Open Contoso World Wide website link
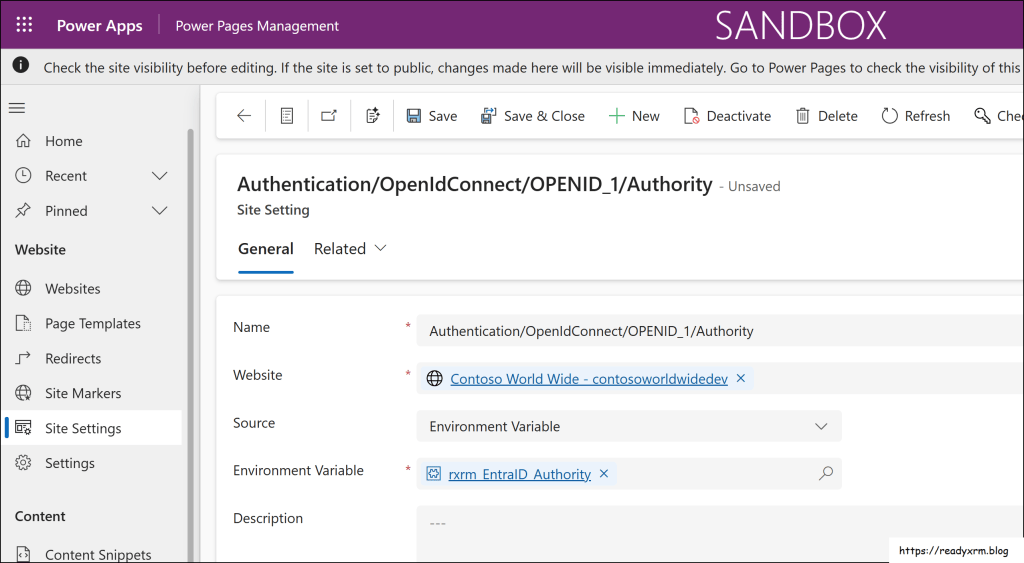This screenshot has width=1024, height=563. pyautogui.click(x=589, y=379)
